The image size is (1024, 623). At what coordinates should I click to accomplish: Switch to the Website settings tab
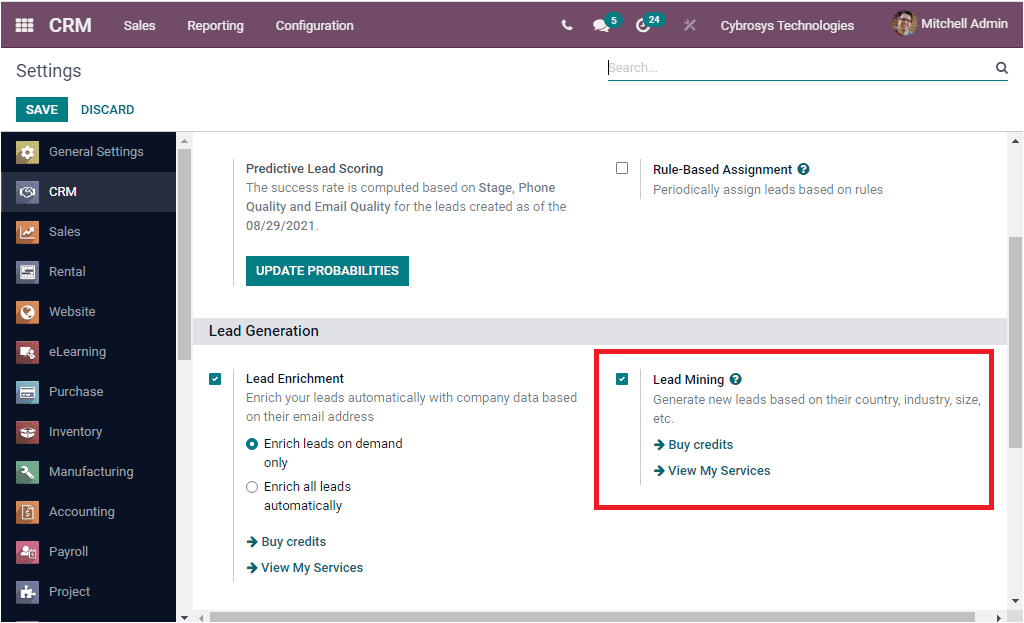[x=74, y=311]
